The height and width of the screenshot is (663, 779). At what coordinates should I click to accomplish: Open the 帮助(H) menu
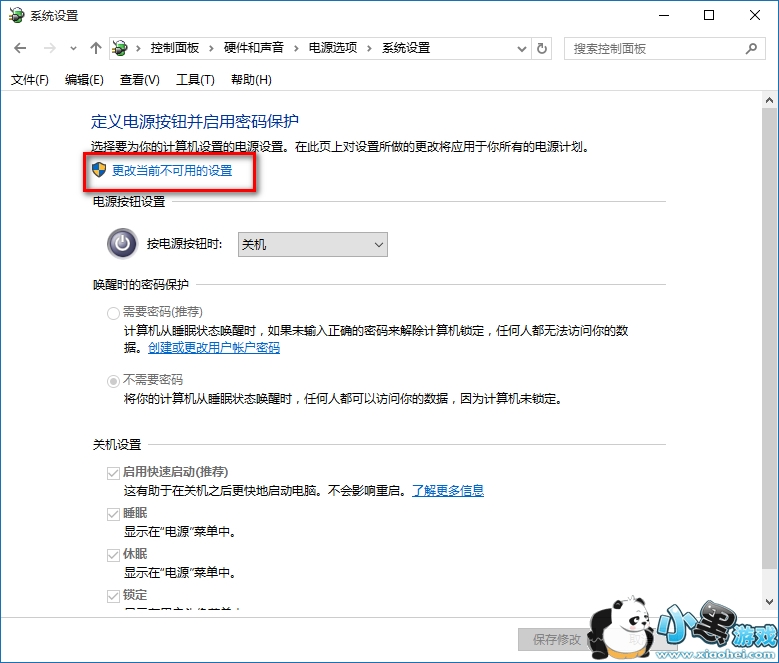point(251,79)
